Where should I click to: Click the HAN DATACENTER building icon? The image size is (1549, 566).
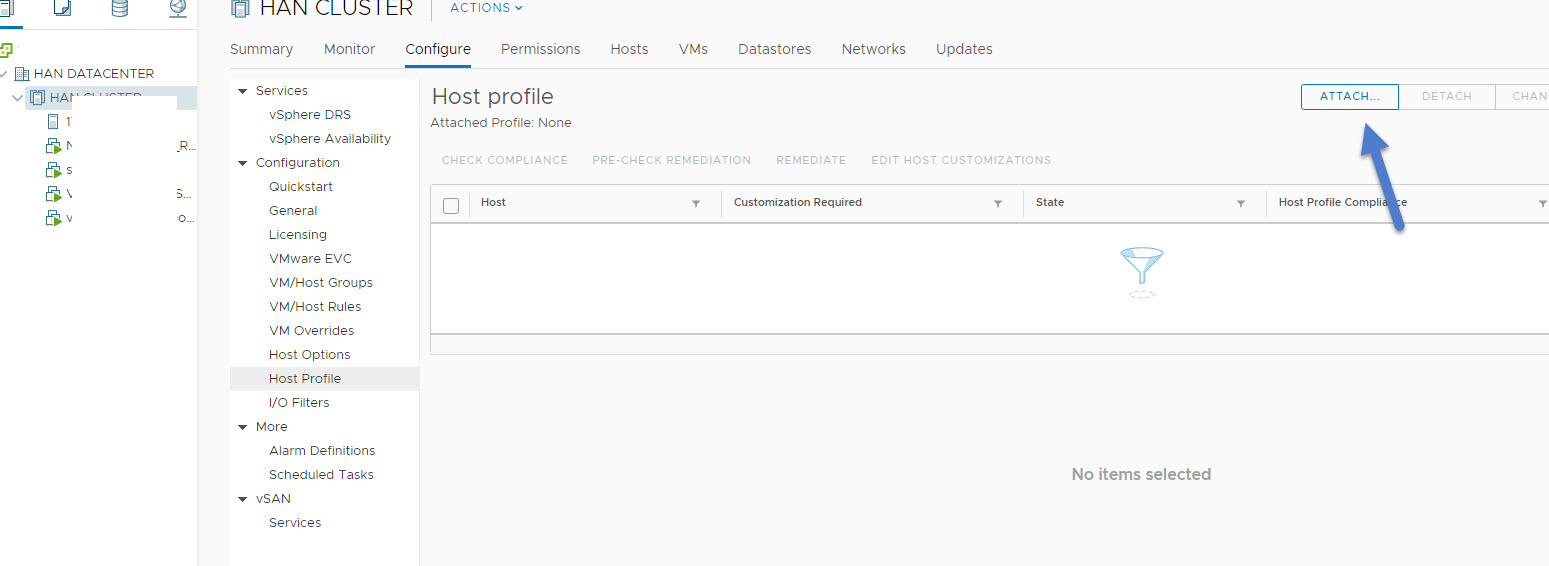[22, 74]
